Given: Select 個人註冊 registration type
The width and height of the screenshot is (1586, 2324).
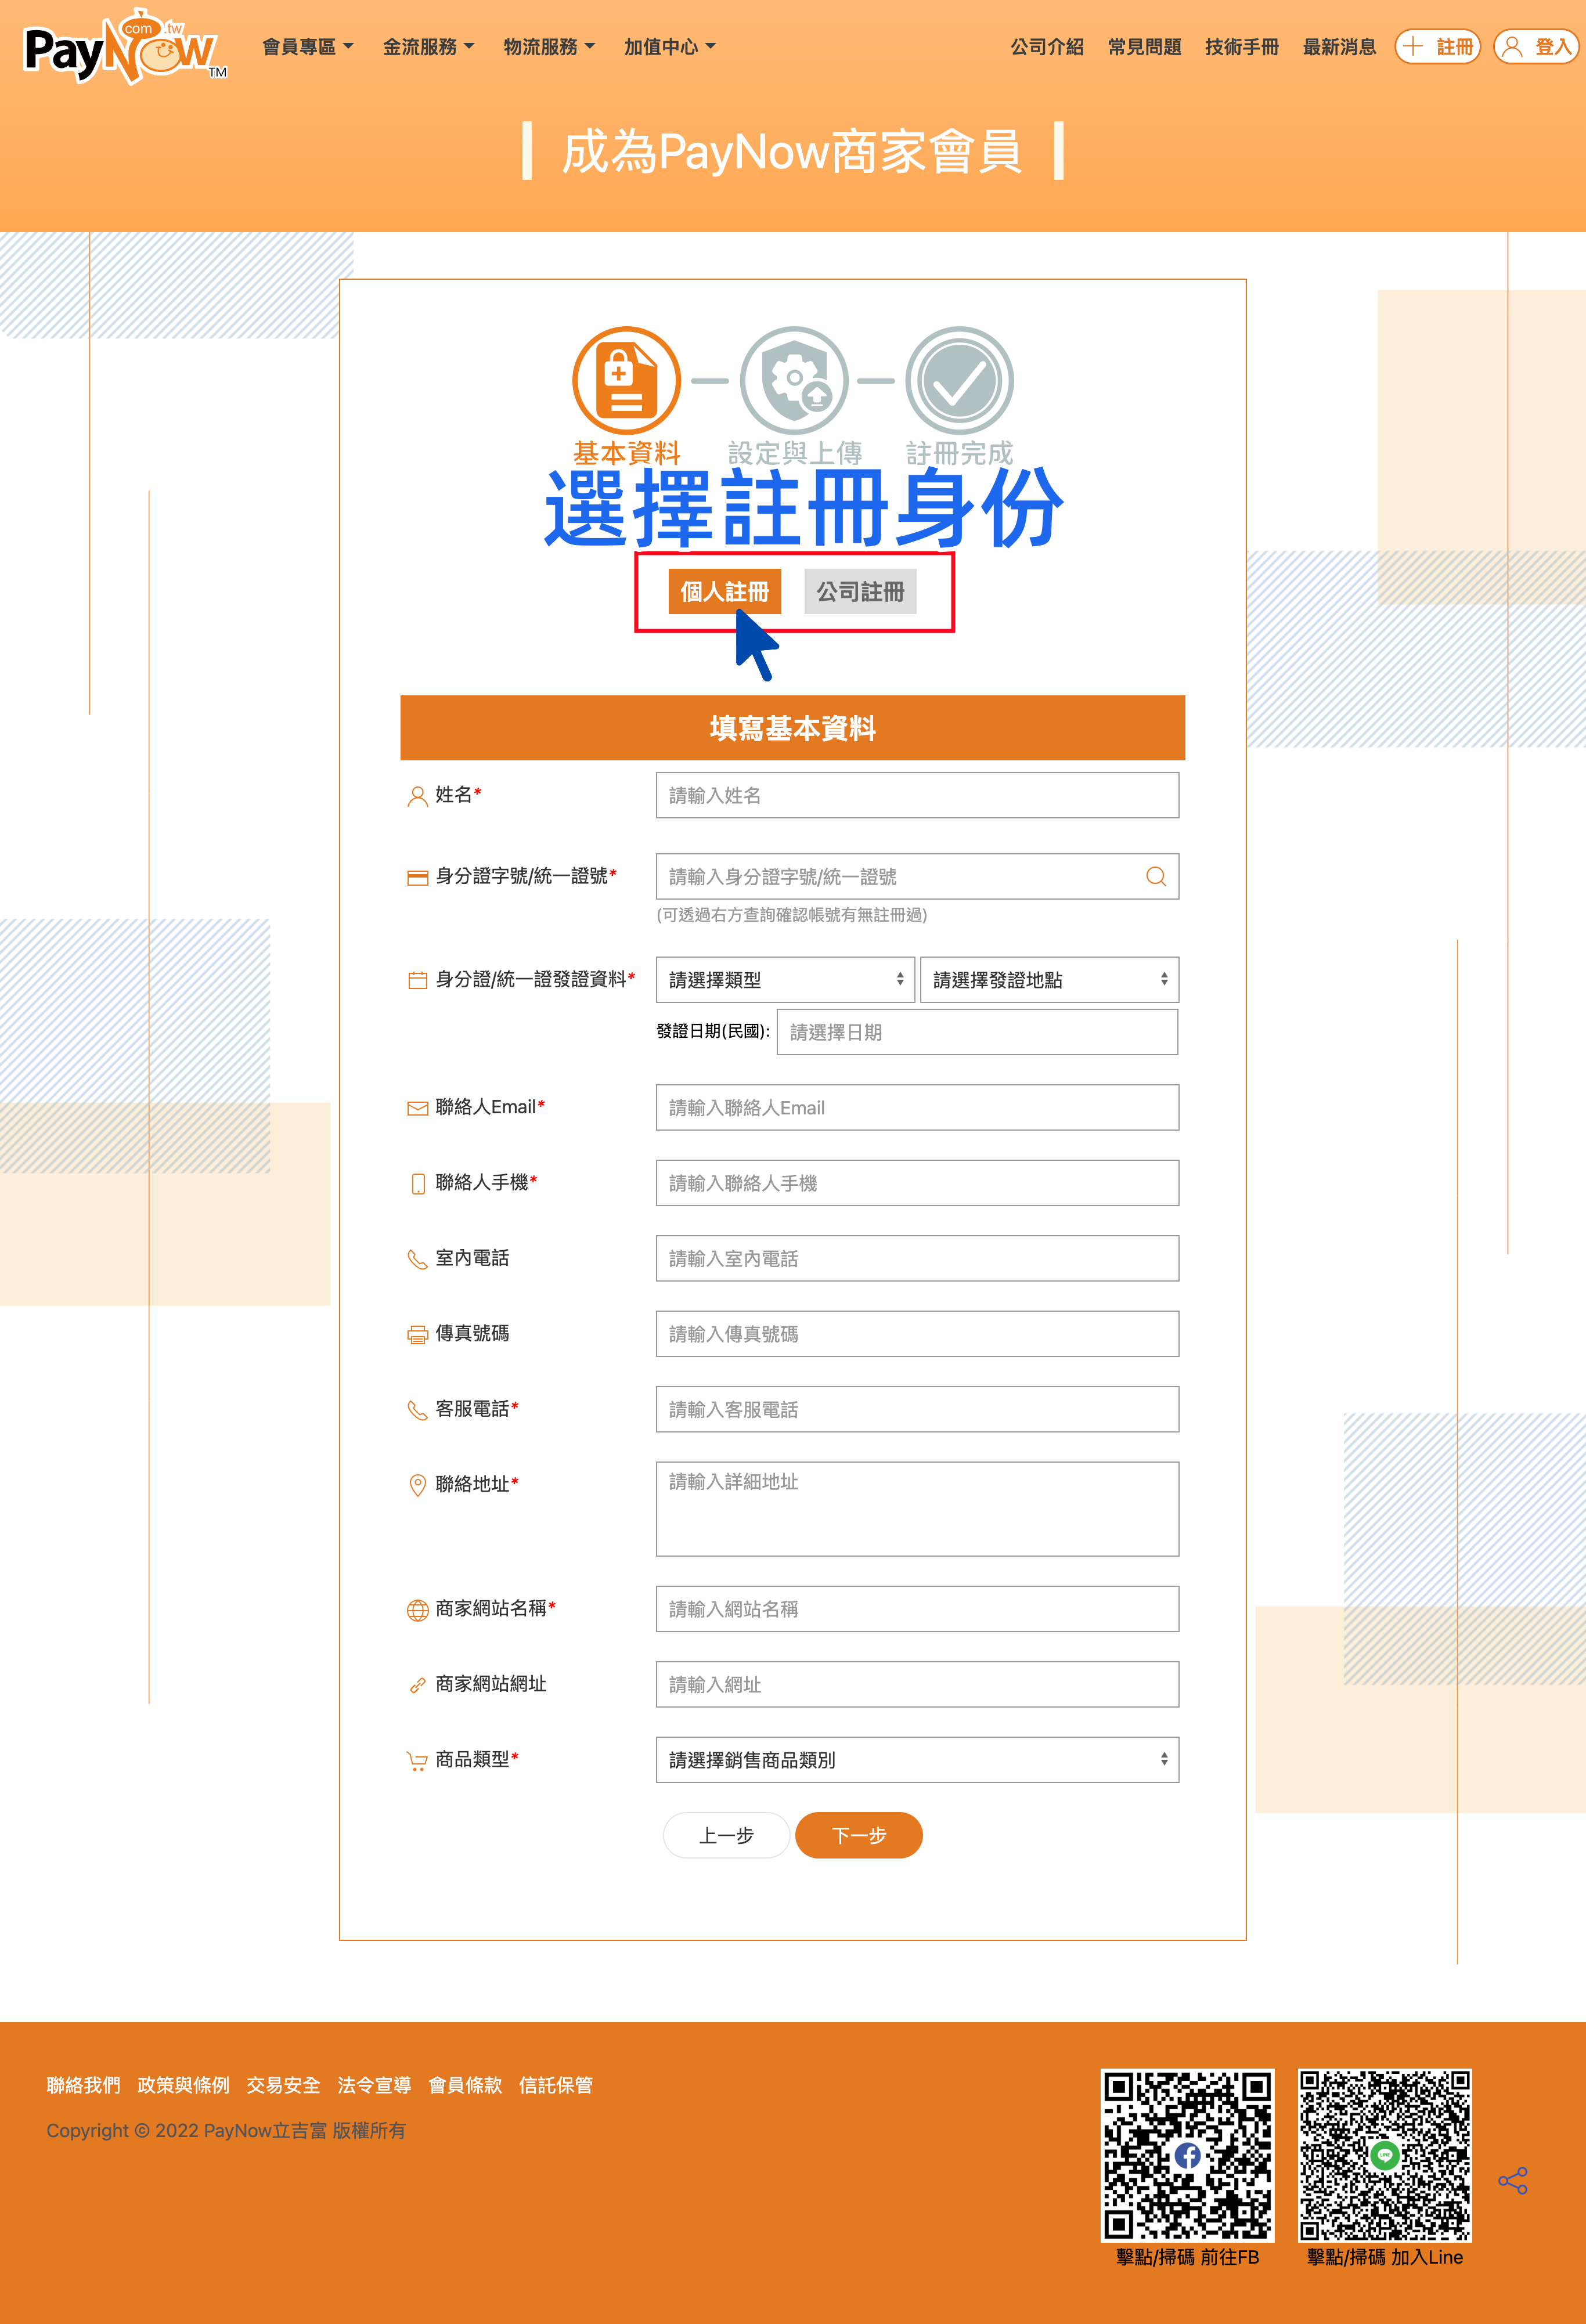Looking at the screenshot, I should coord(725,591).
